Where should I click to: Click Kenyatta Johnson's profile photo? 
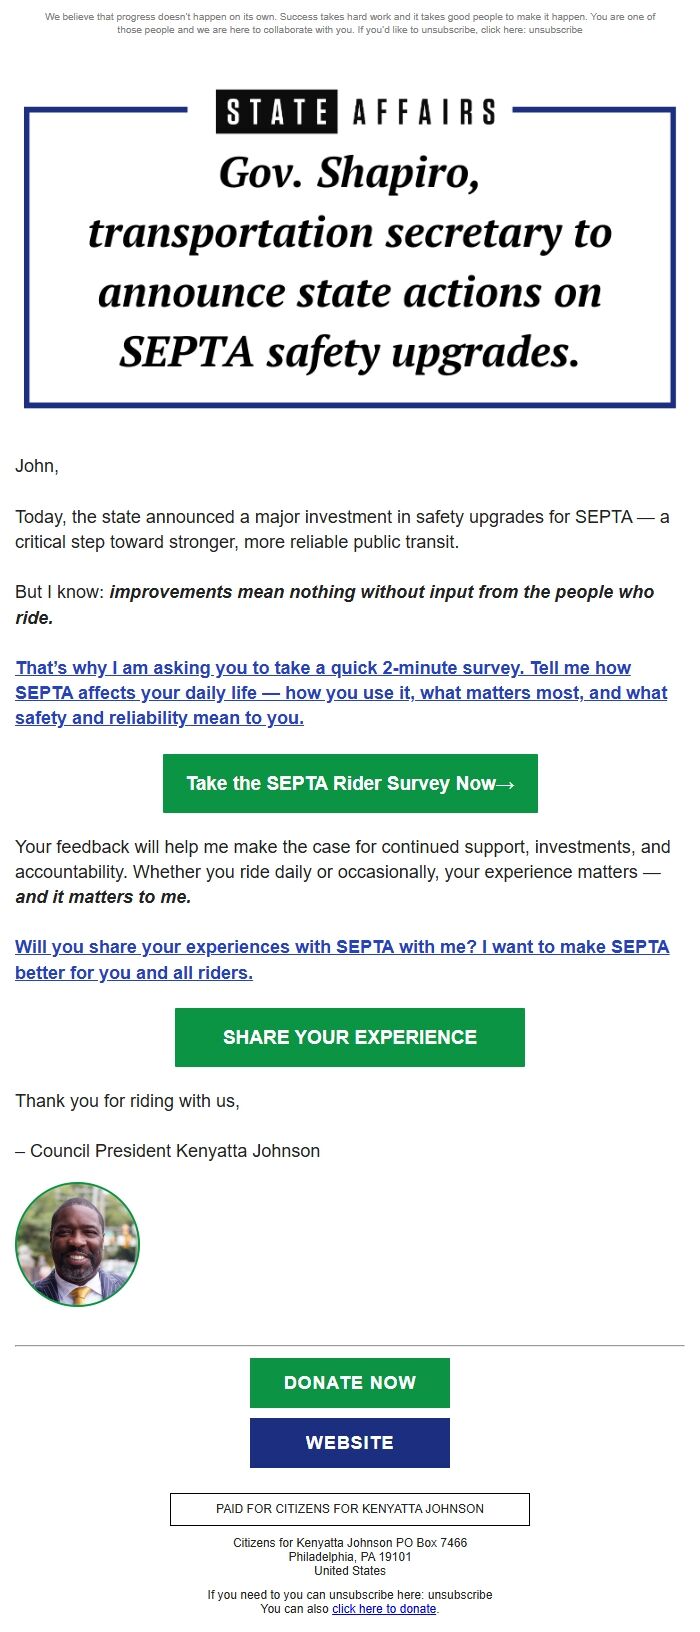(77, 1243)
